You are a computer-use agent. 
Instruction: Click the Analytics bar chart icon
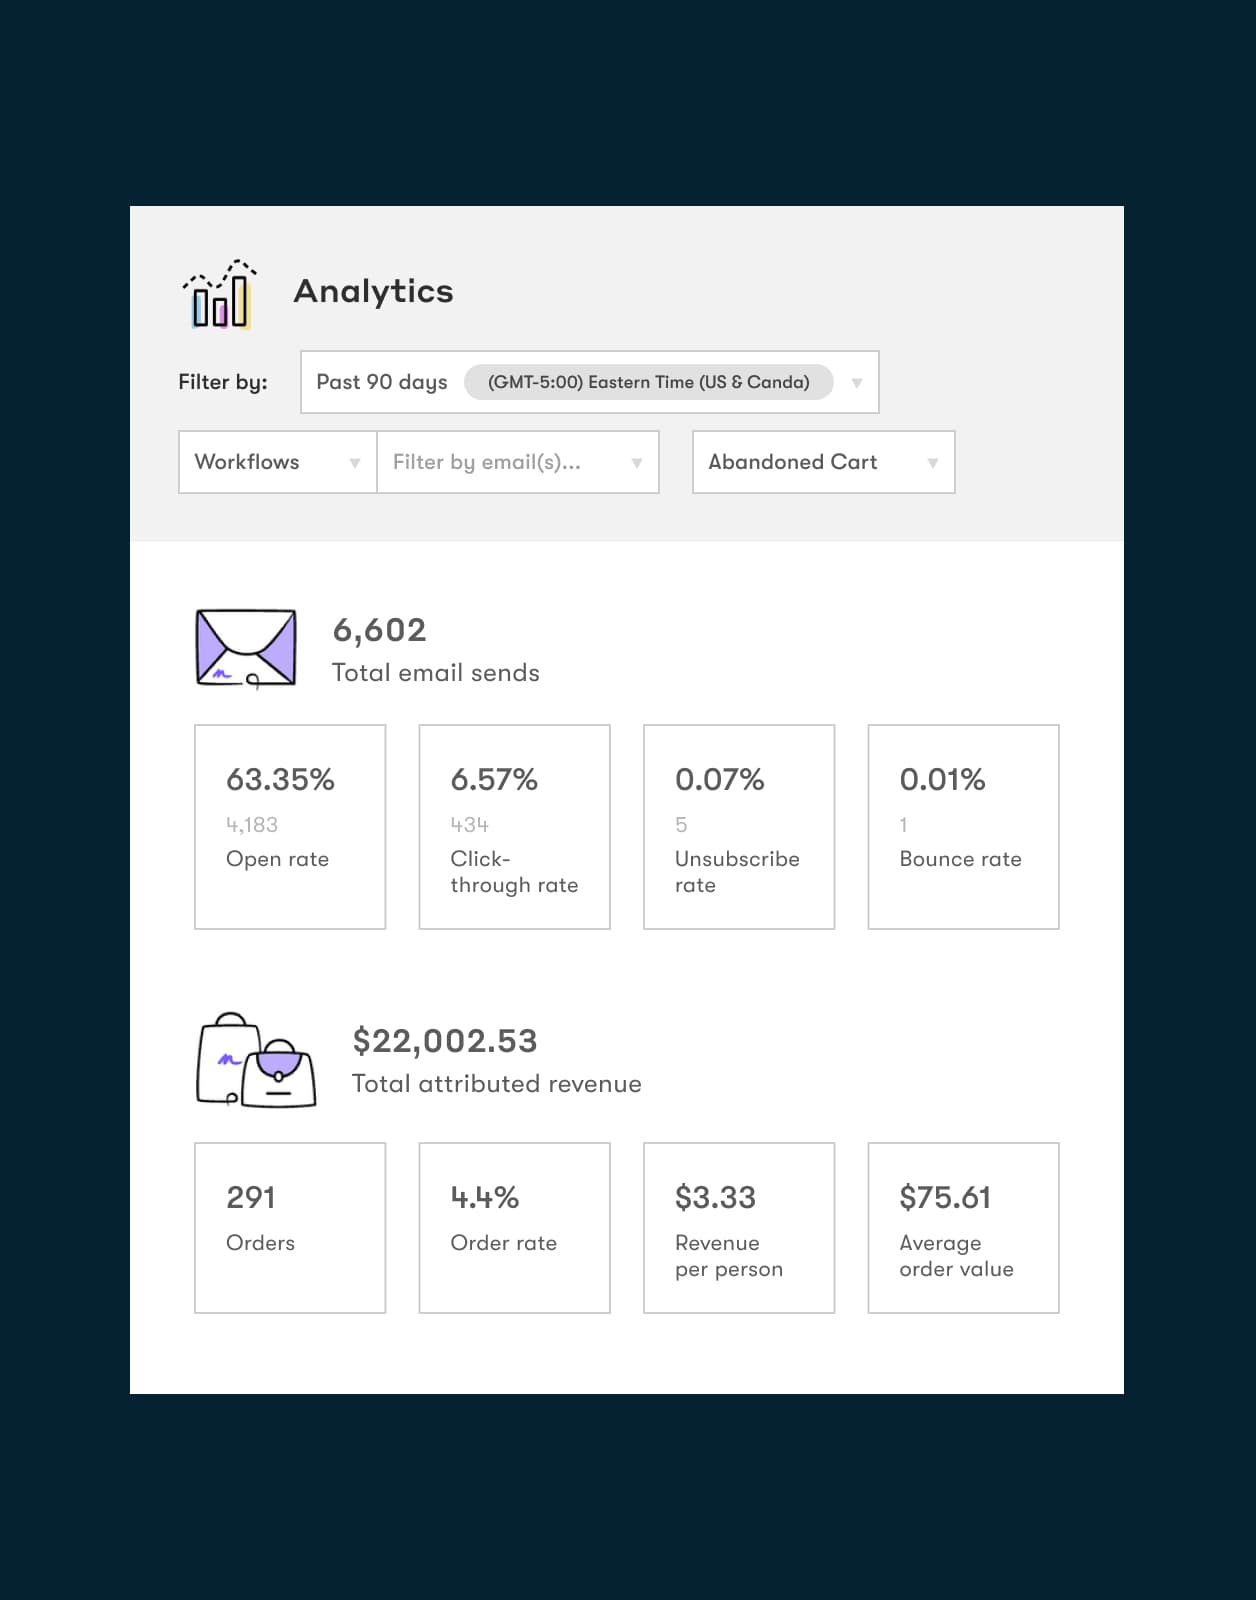pos(220,294)
